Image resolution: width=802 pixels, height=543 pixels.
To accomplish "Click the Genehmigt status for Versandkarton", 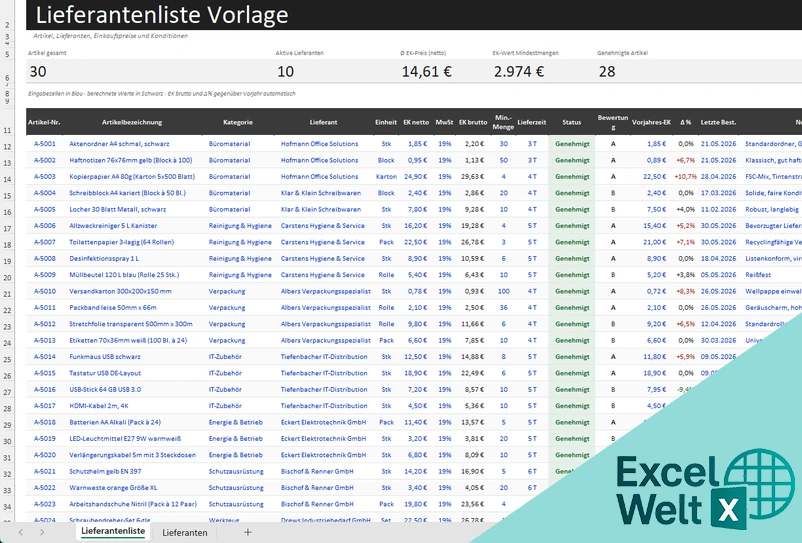I will 572,291.
